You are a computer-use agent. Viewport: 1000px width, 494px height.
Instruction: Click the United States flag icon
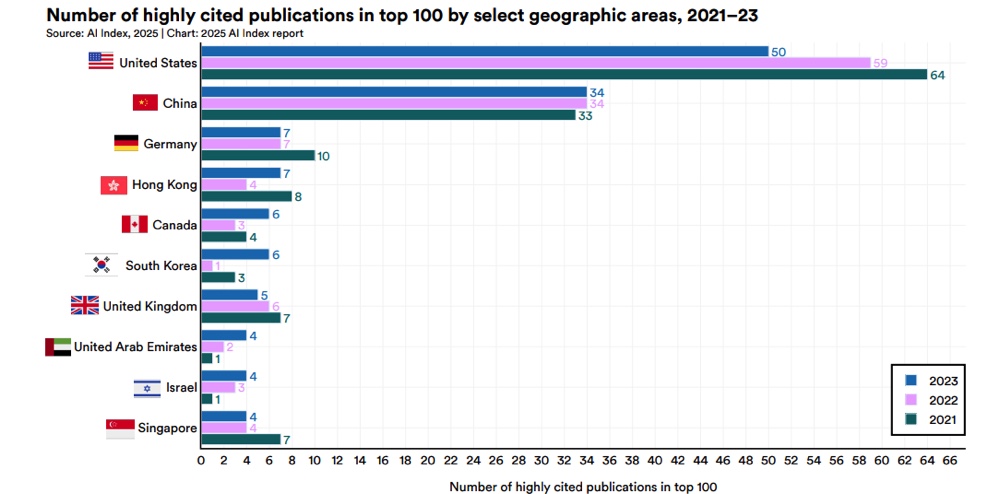tap(101, 62)
